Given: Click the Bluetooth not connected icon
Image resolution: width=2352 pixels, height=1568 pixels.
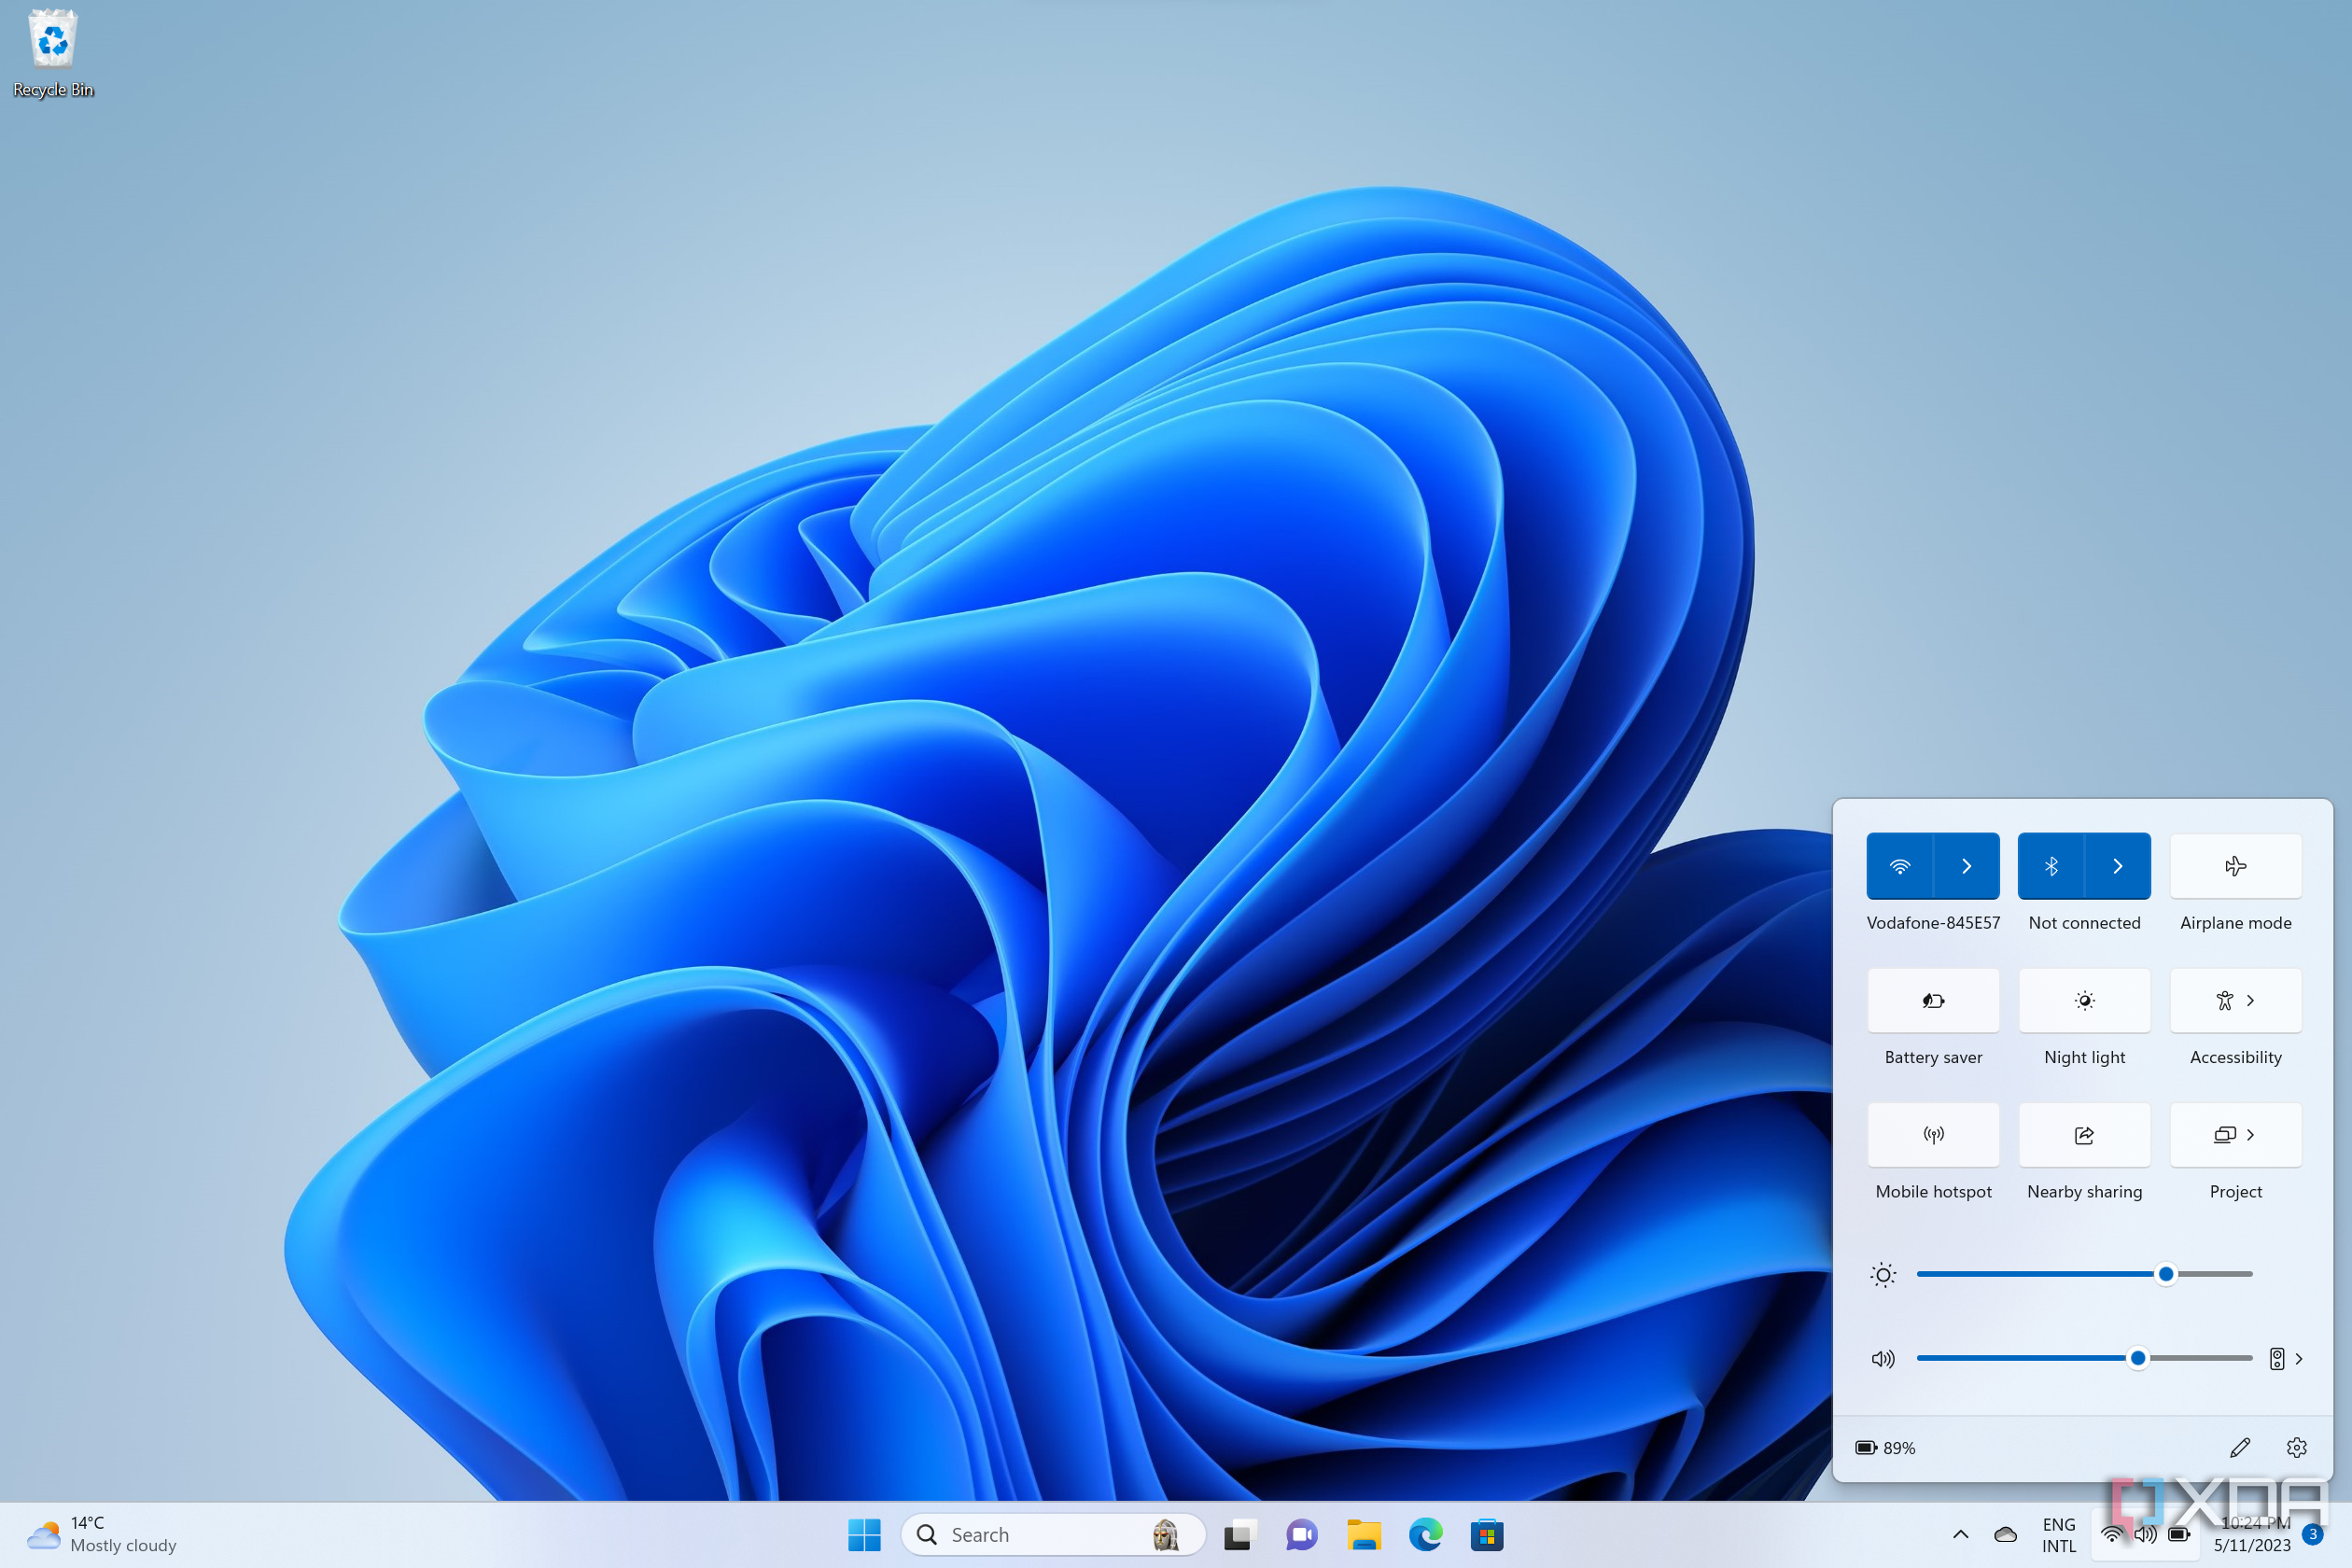Looking at the screenshot, I should [2052, 864].
